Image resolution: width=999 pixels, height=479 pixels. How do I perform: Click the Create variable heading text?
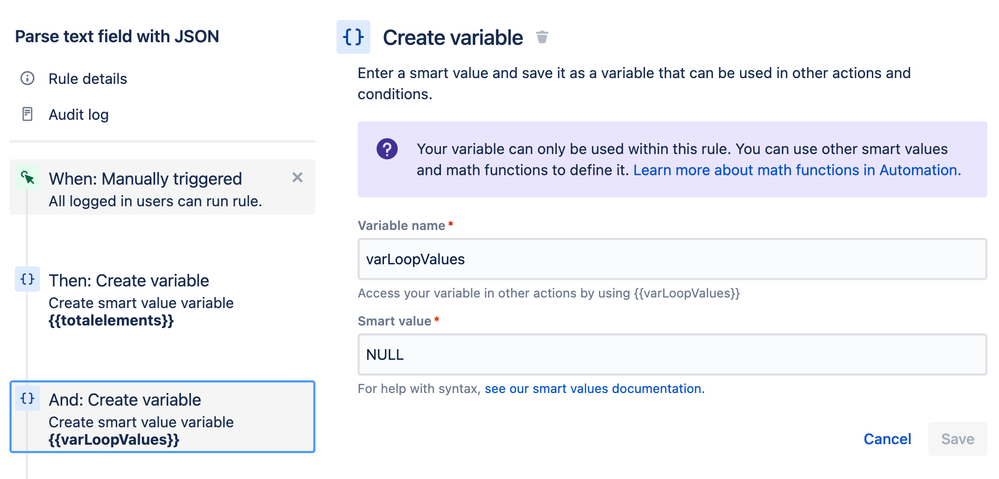pyautogui.click(x=453, y=38)
